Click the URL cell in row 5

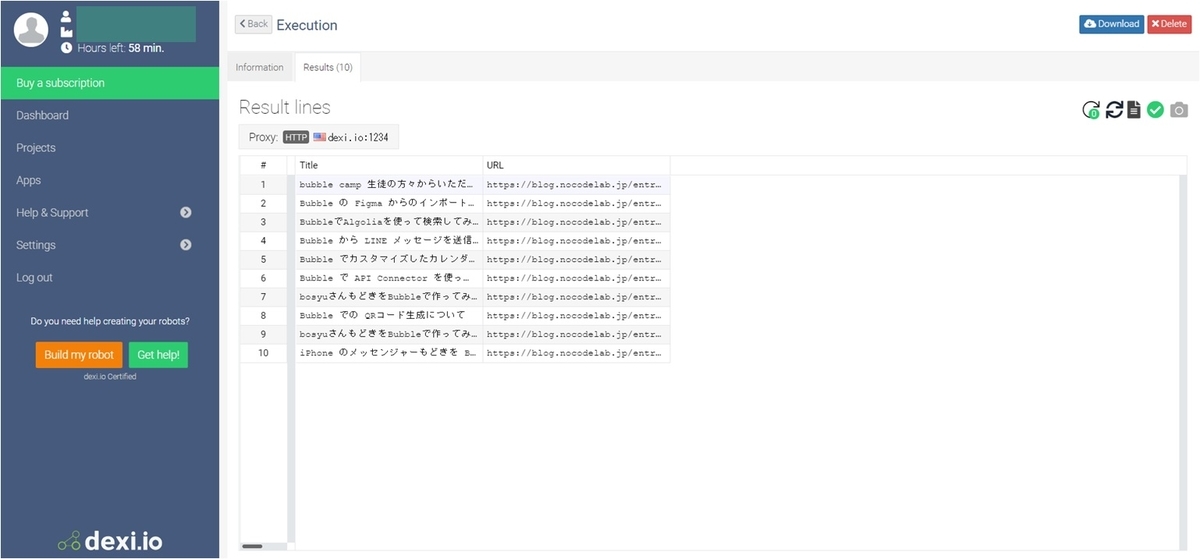point(576,259)
